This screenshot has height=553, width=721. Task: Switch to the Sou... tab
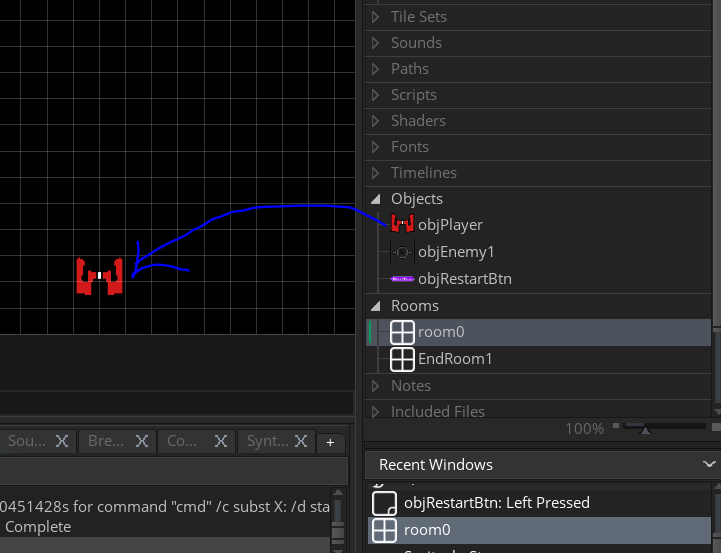point(27,441)
